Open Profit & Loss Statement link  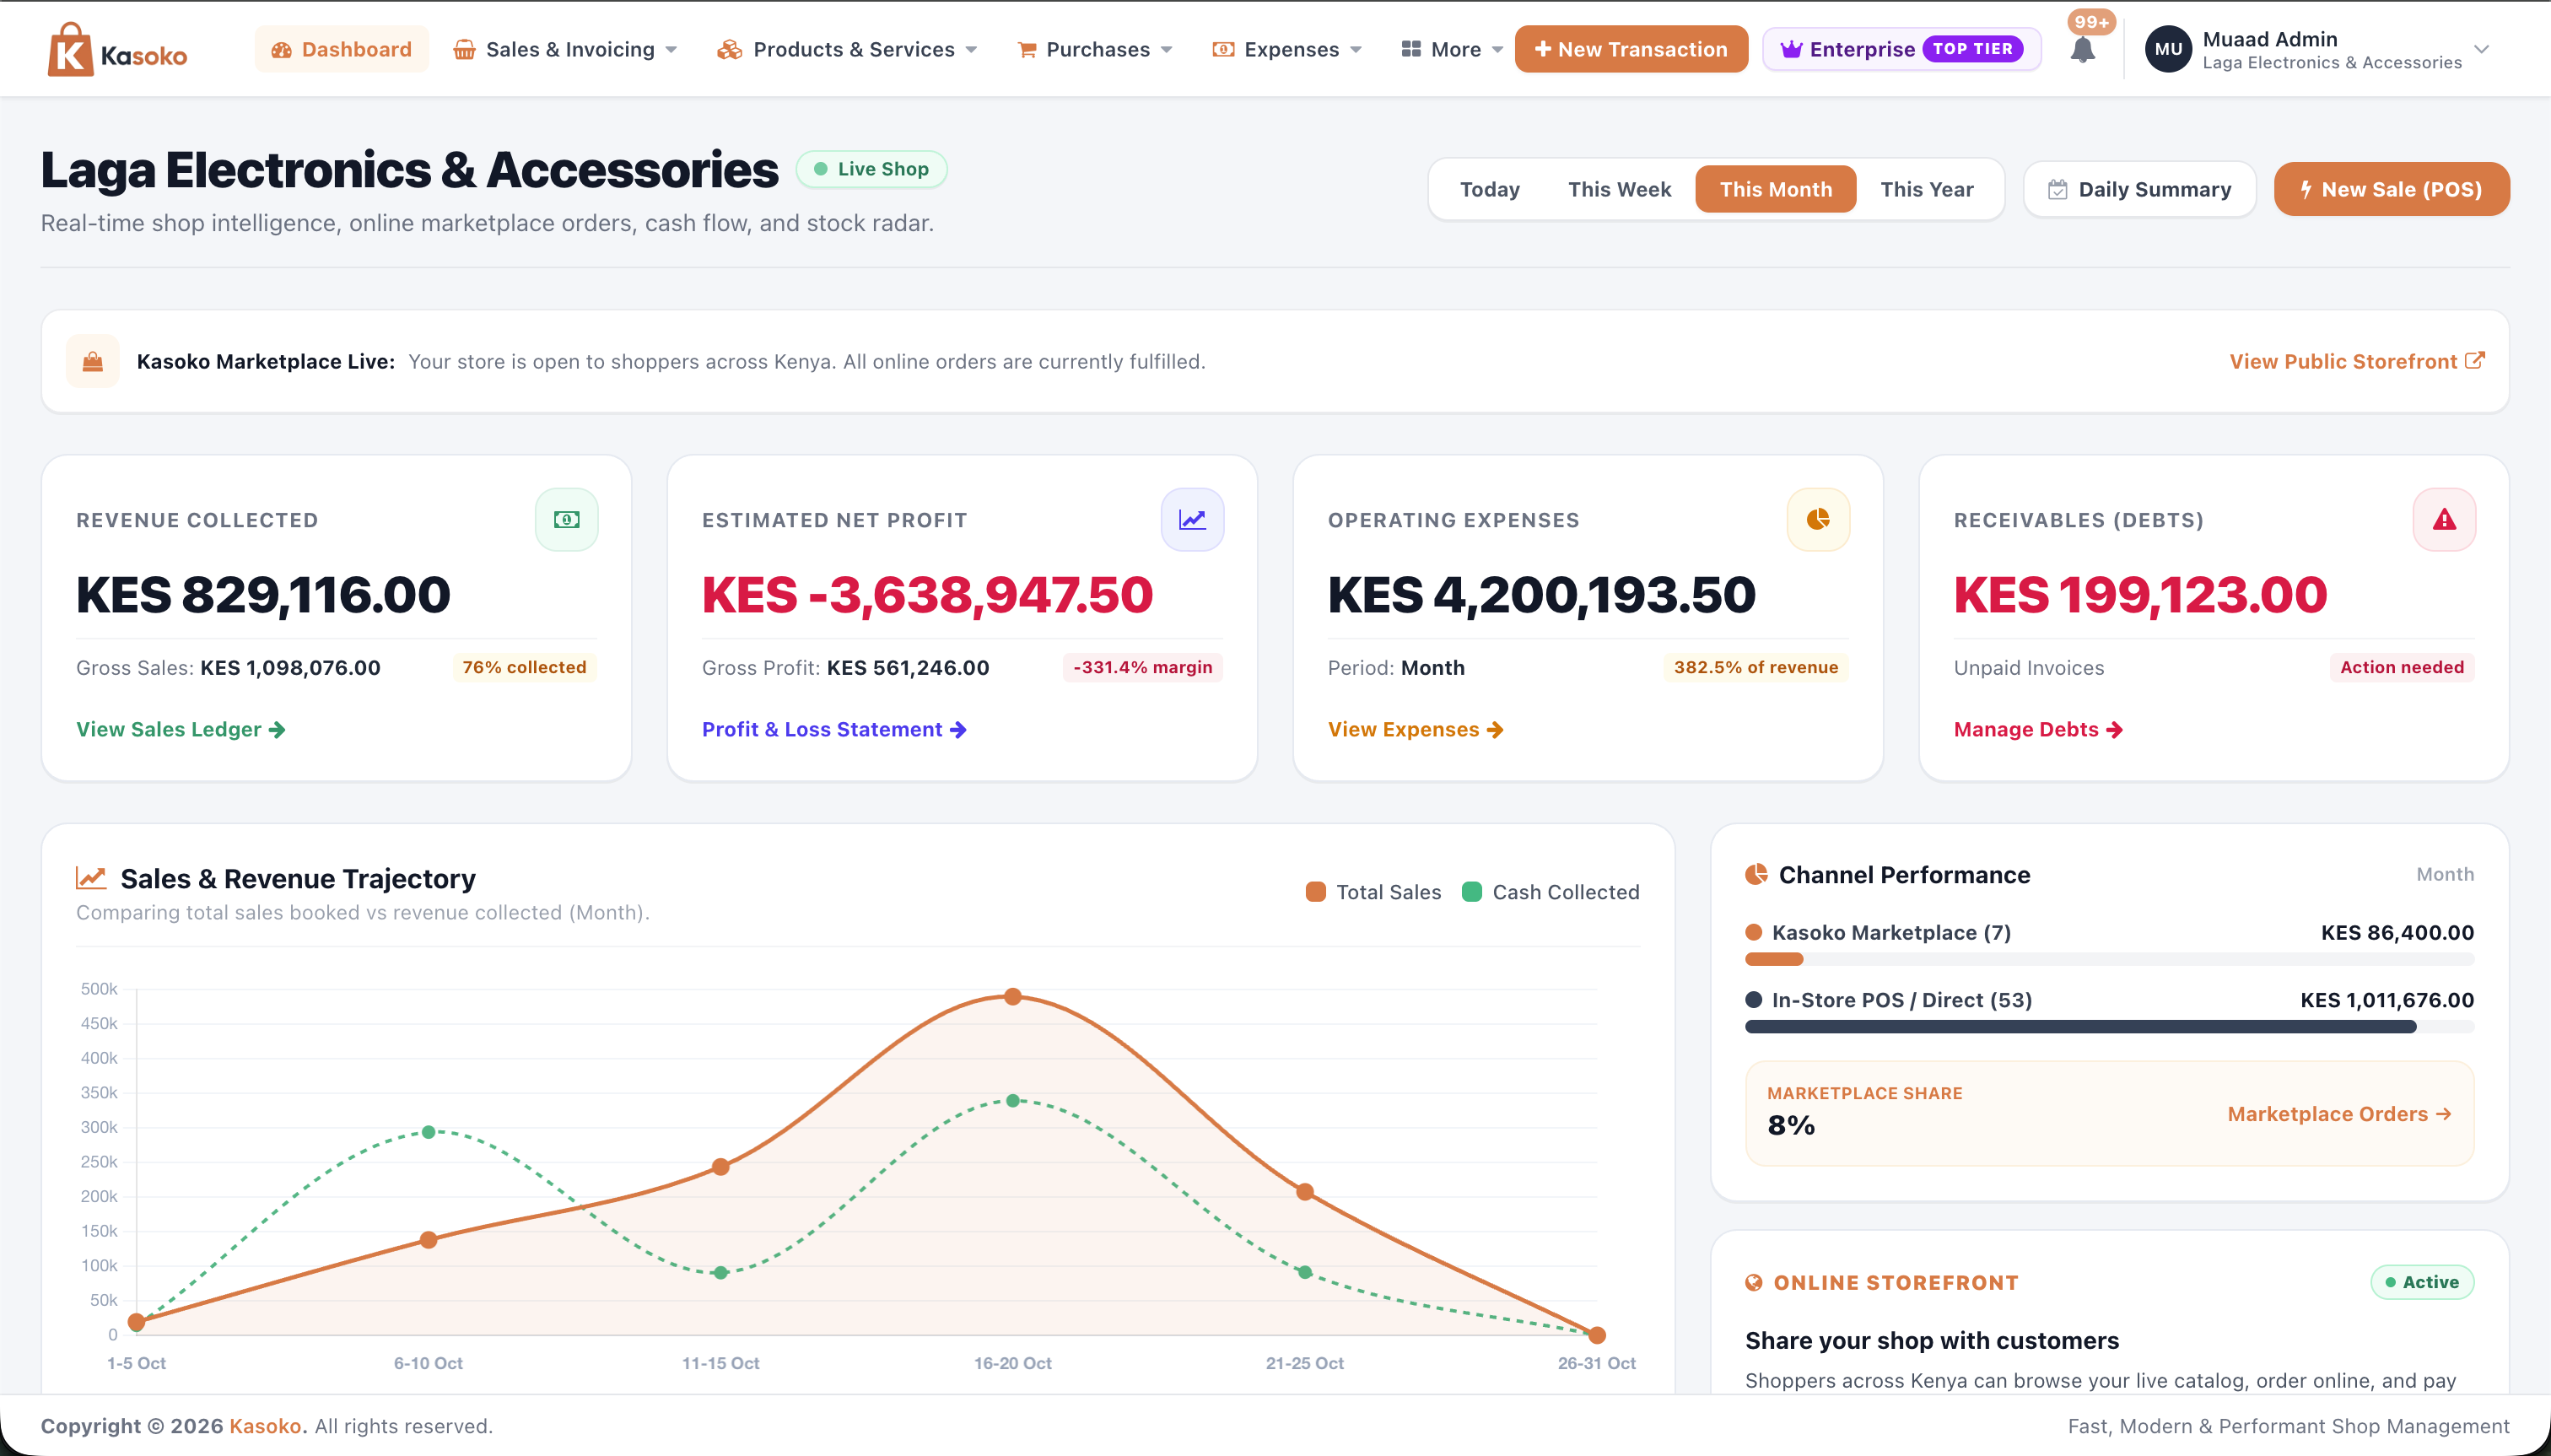[x=834, y=729]
